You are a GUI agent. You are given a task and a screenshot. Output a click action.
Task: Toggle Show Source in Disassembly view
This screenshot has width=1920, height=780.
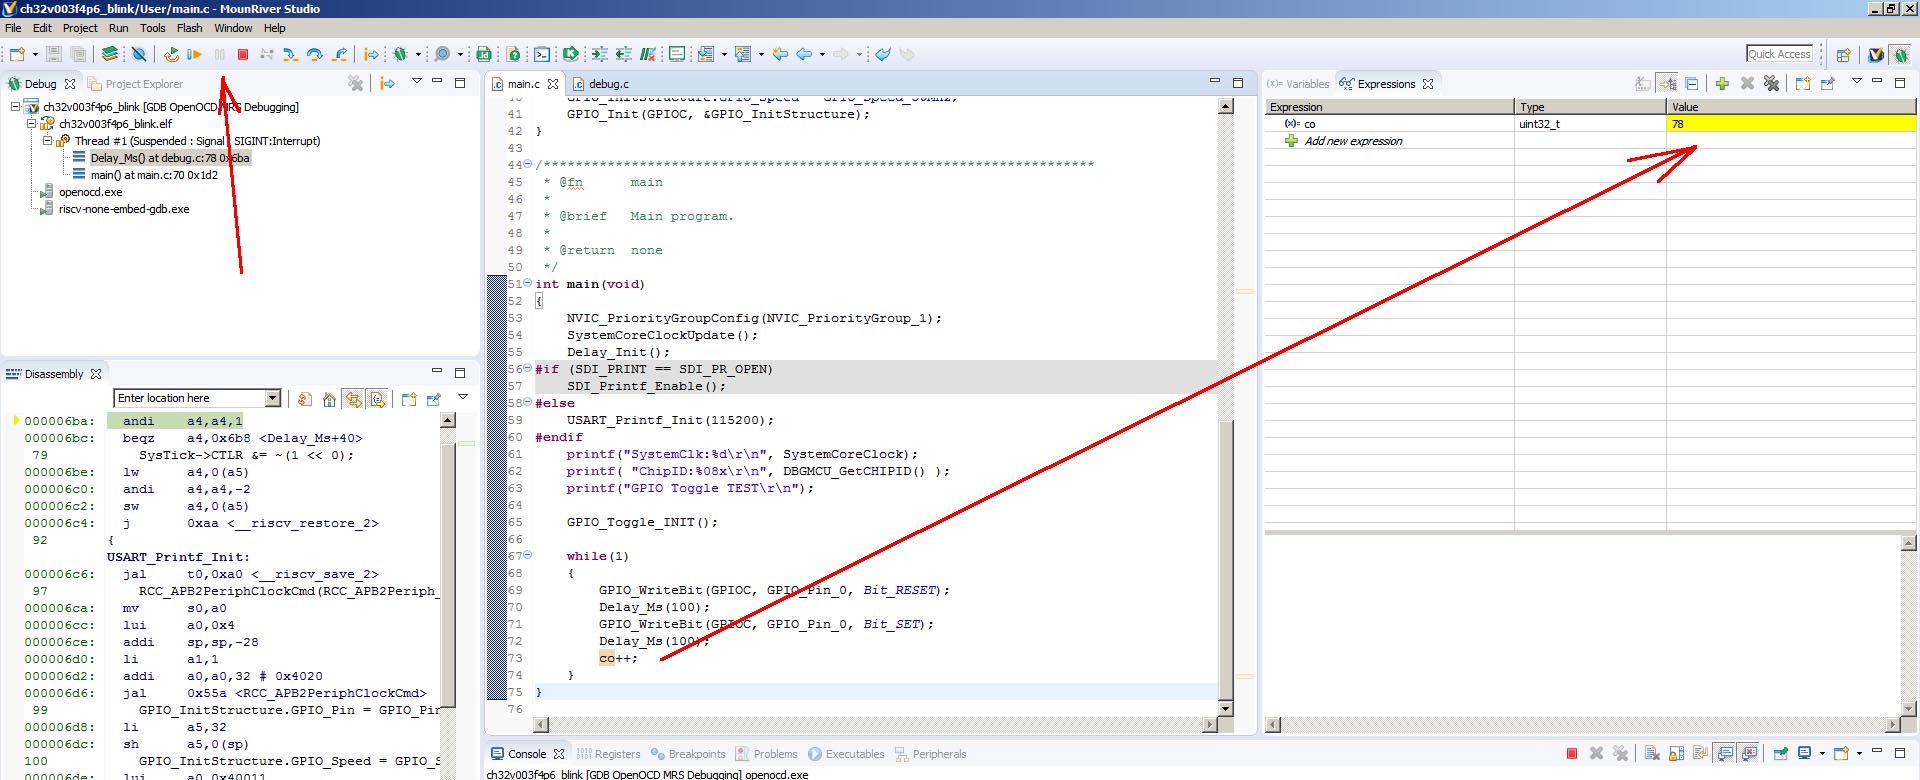[377, 399]
